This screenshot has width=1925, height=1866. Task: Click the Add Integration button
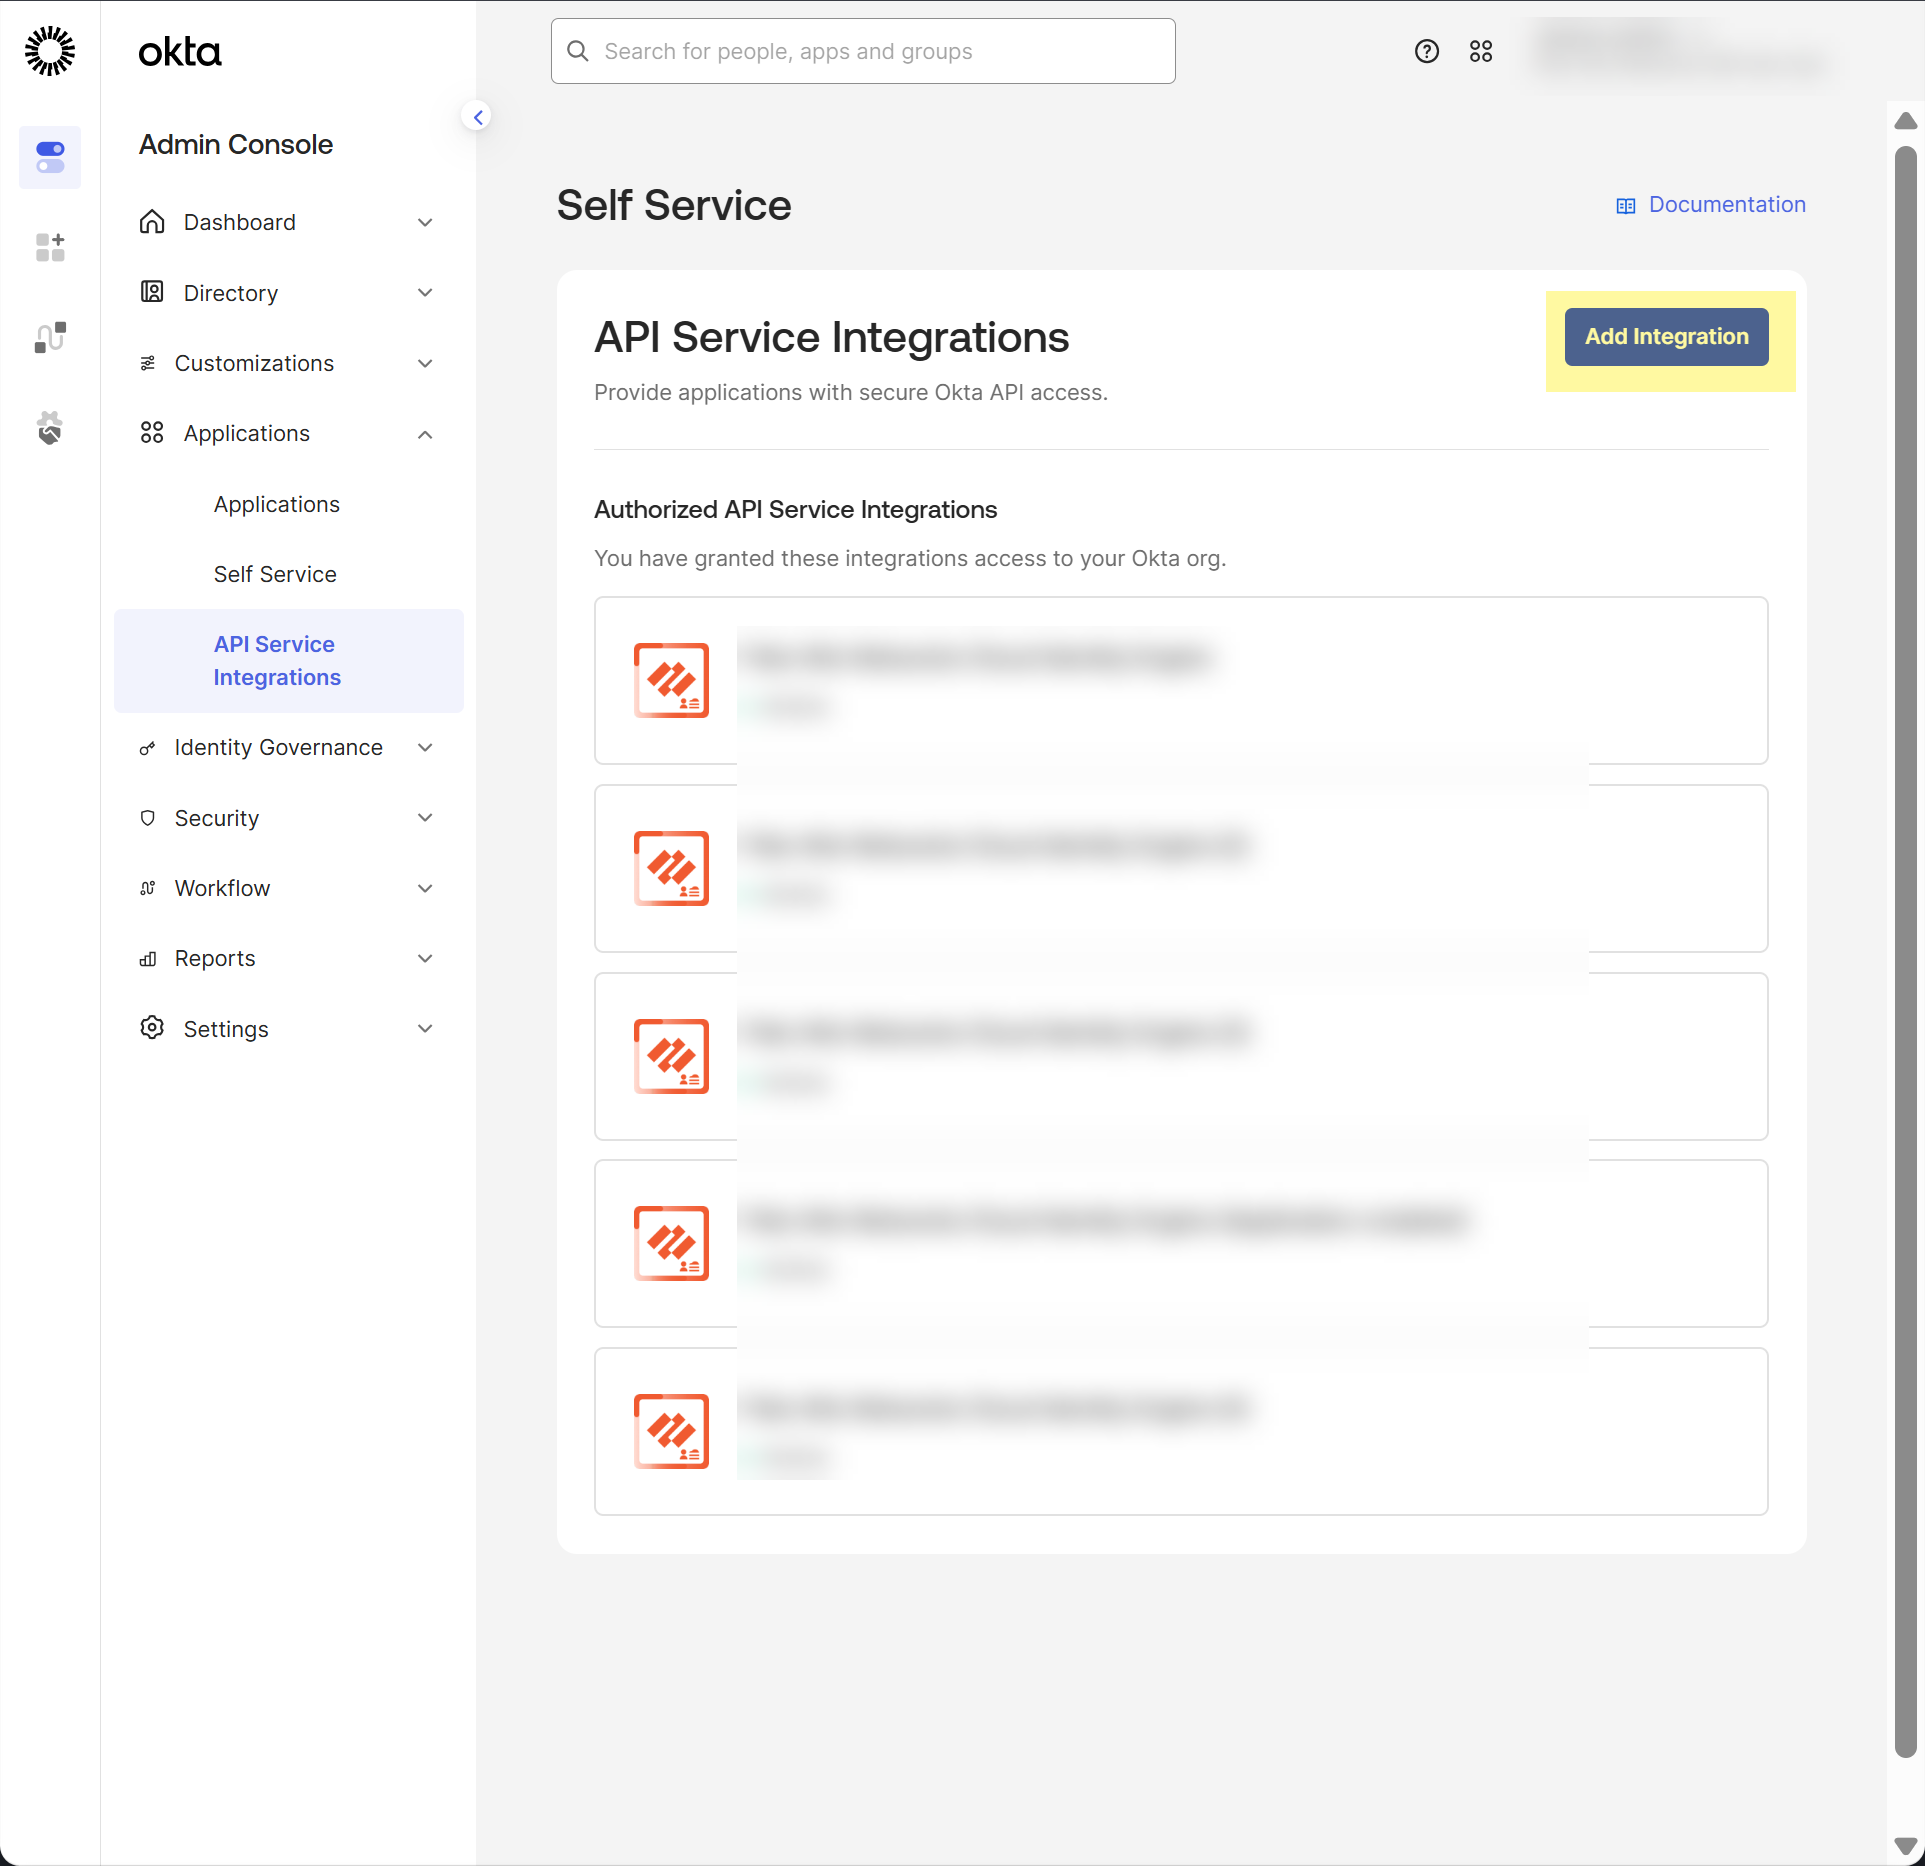pyautogui.click(x=1666, y=337)
